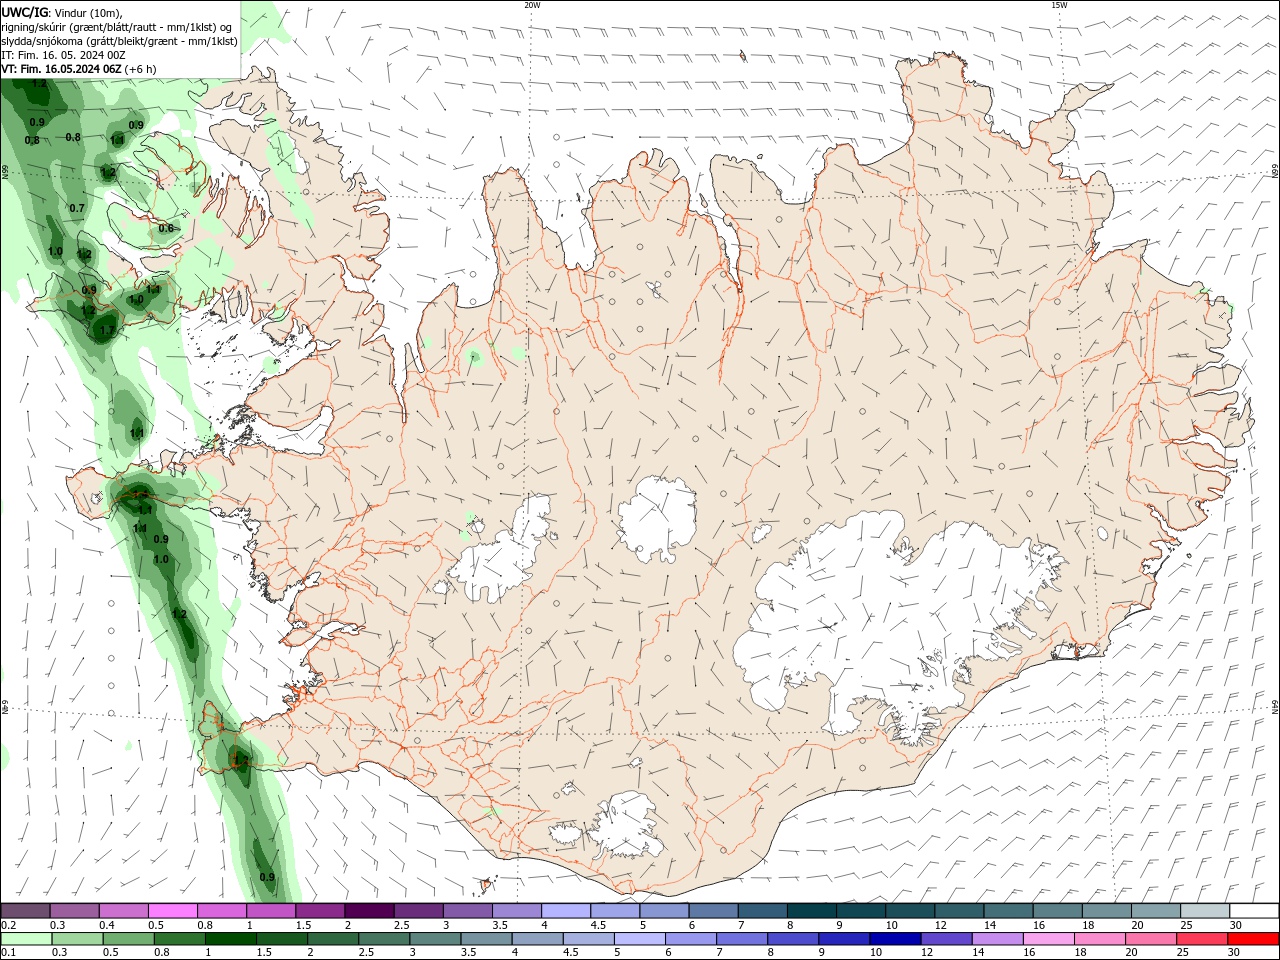The height and width of the screenshot is (960, 1280).
Task: Click the bright pink 0.5 swatch in snow scale
Action: tap(172, 911)
